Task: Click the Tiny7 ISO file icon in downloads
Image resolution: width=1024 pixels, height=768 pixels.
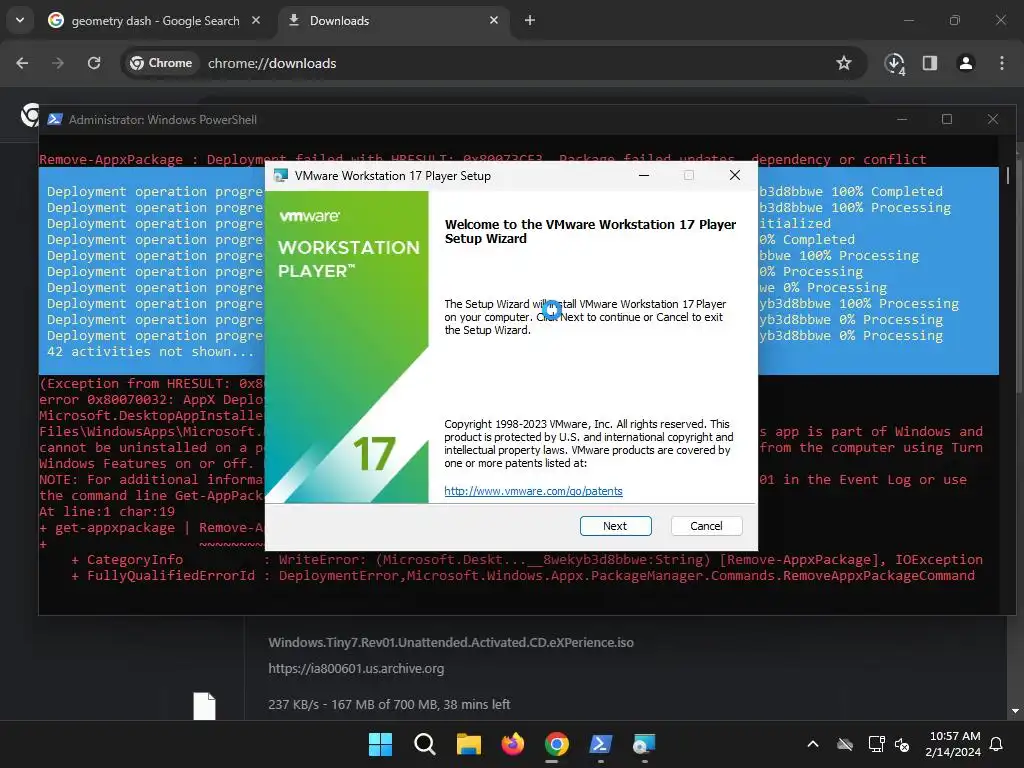Action: tap(204, 706)
